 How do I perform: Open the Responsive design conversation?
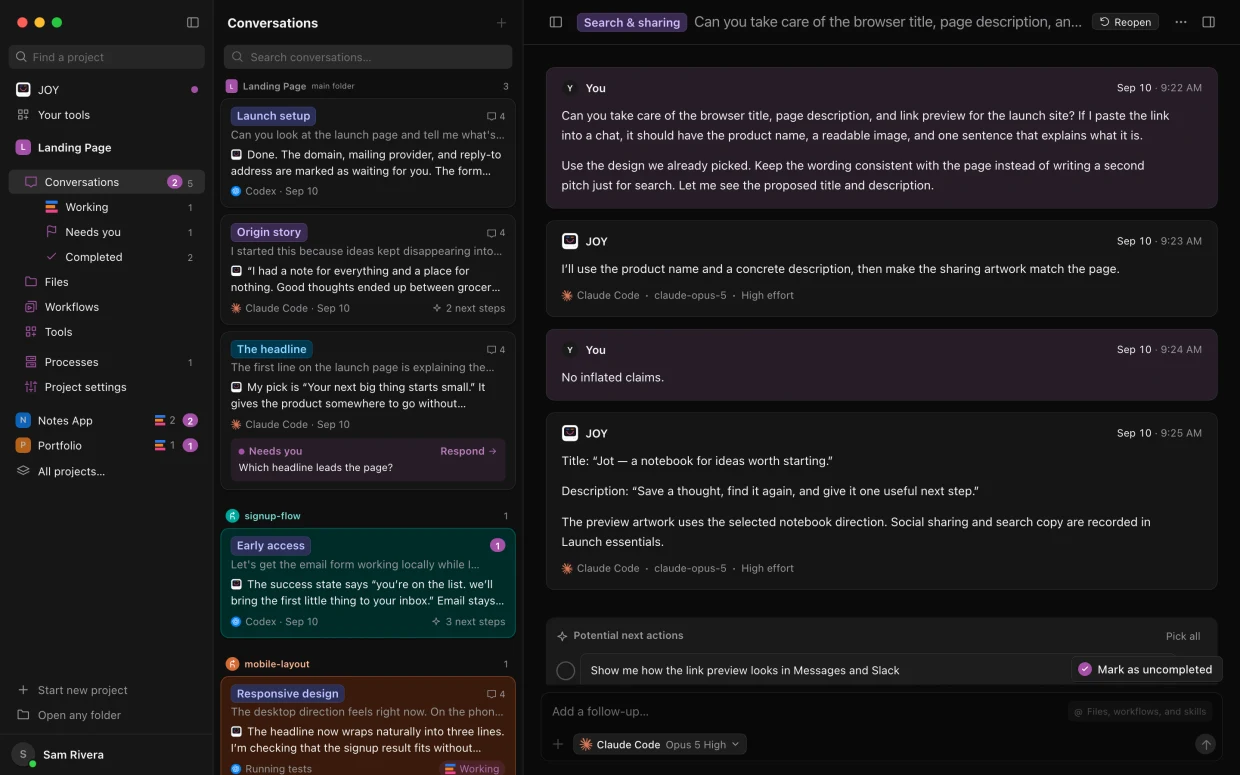(368, 726)
